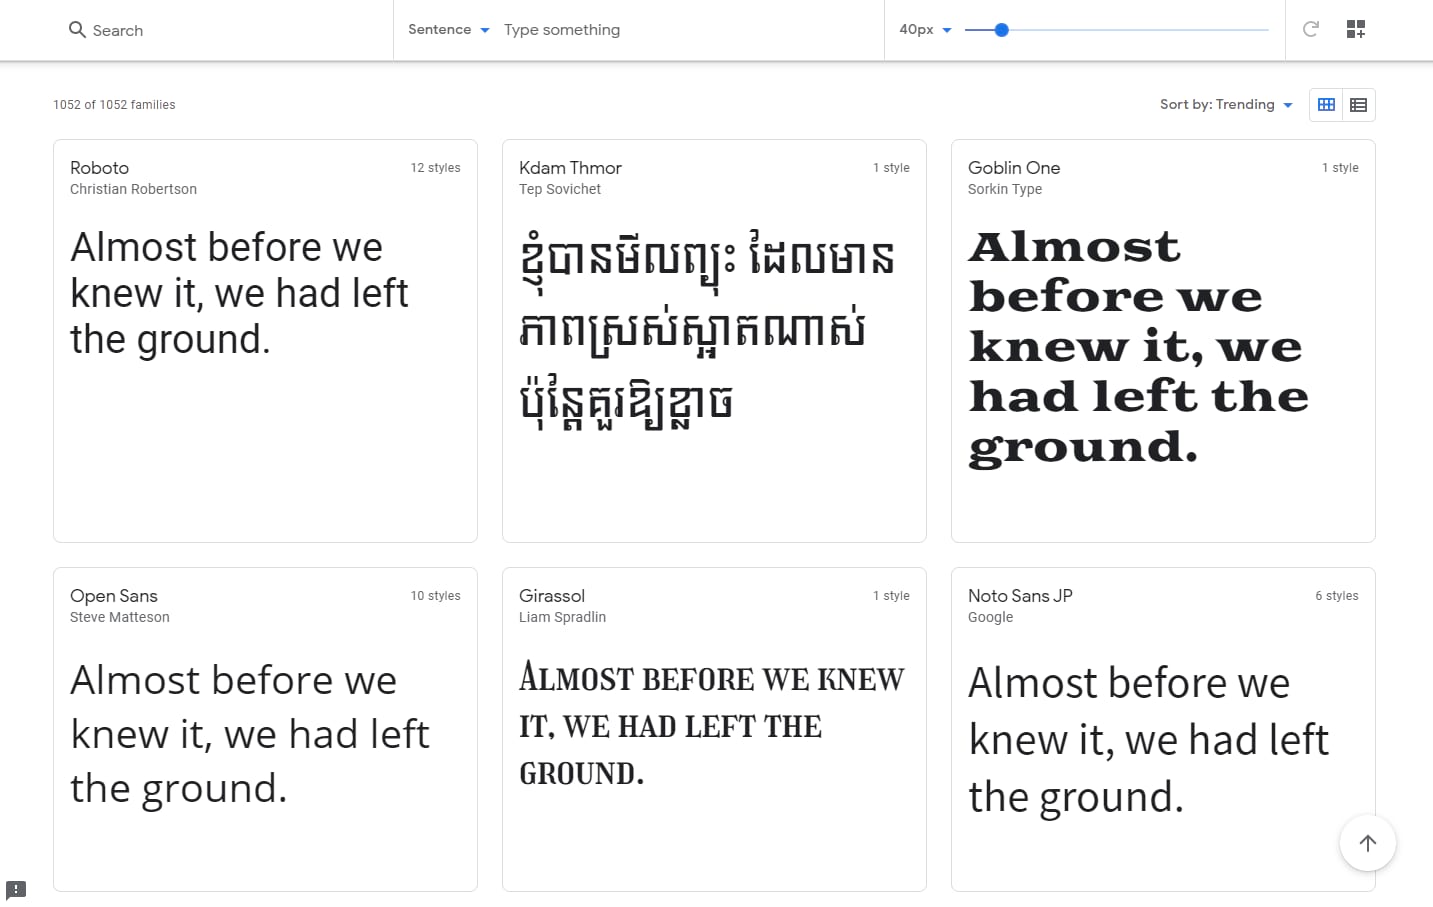This screenshot has width=1433, height=907.
Task: Select the Roboto font family
Action: pos(99,168)
